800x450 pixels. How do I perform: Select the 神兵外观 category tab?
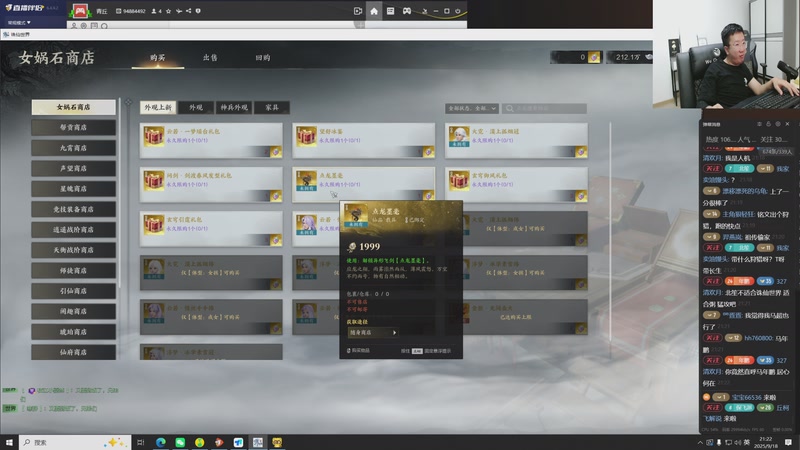click(x=234, y=108)
